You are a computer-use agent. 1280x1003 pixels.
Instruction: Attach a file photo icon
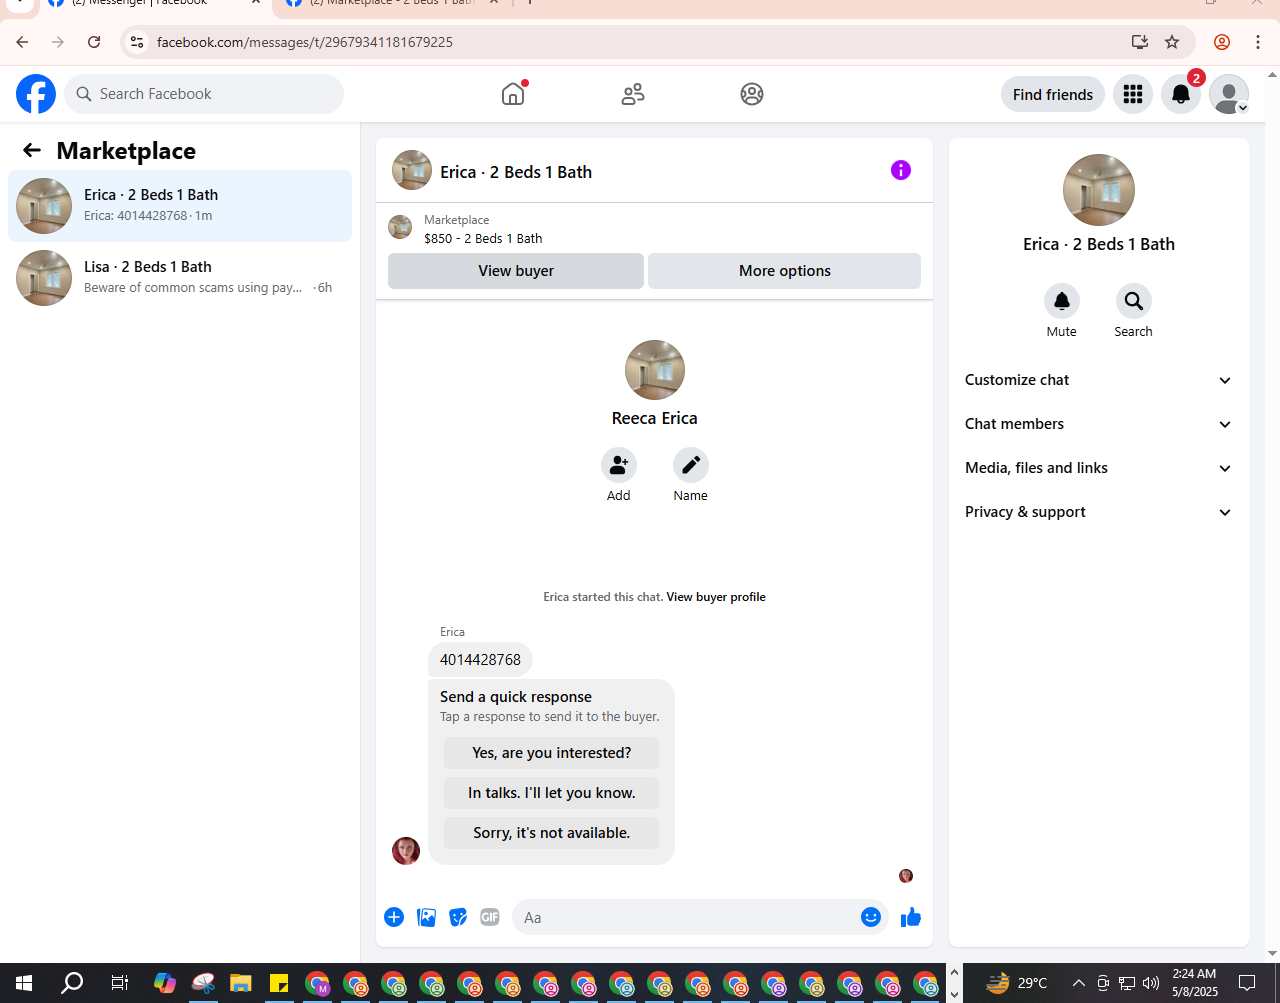click(426, 917)
